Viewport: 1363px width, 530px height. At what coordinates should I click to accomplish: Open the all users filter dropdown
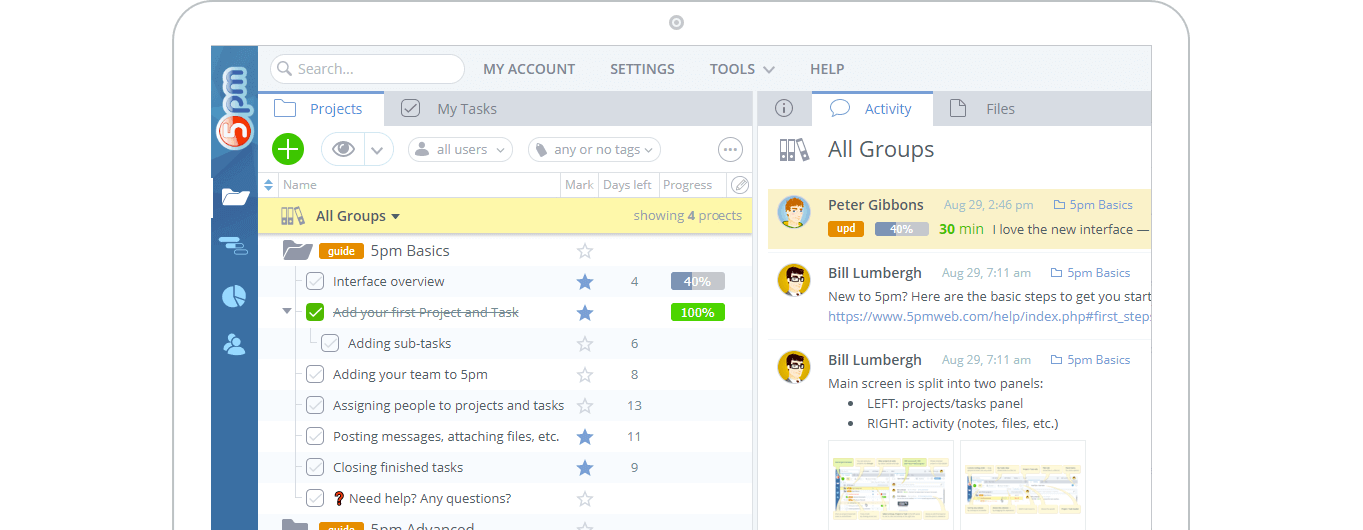click(x=460, y=150)
